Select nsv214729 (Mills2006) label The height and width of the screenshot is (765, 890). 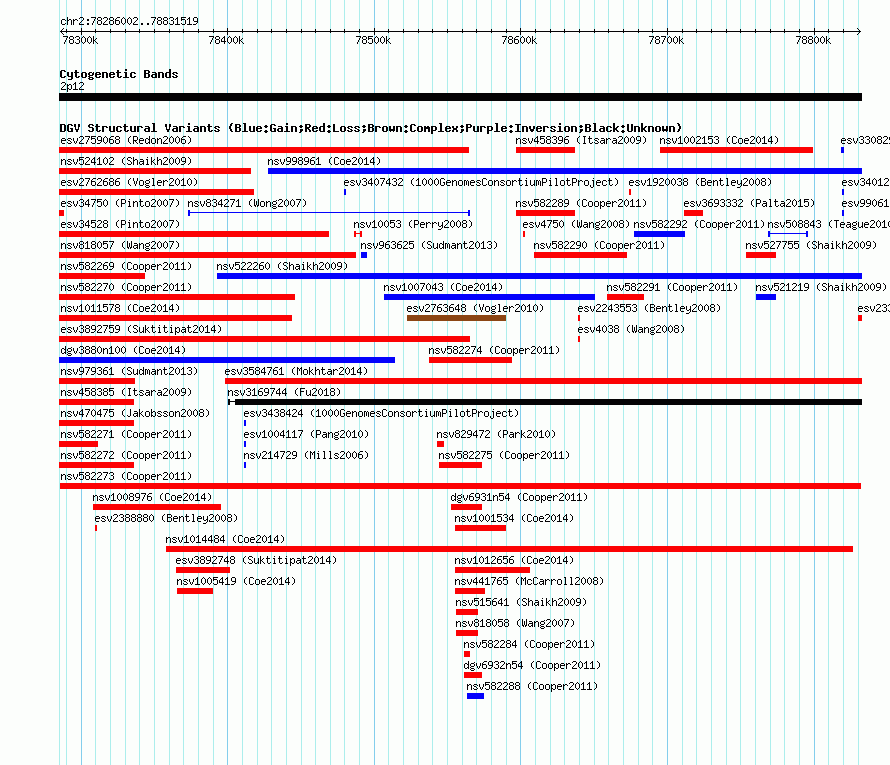point(306,455)
